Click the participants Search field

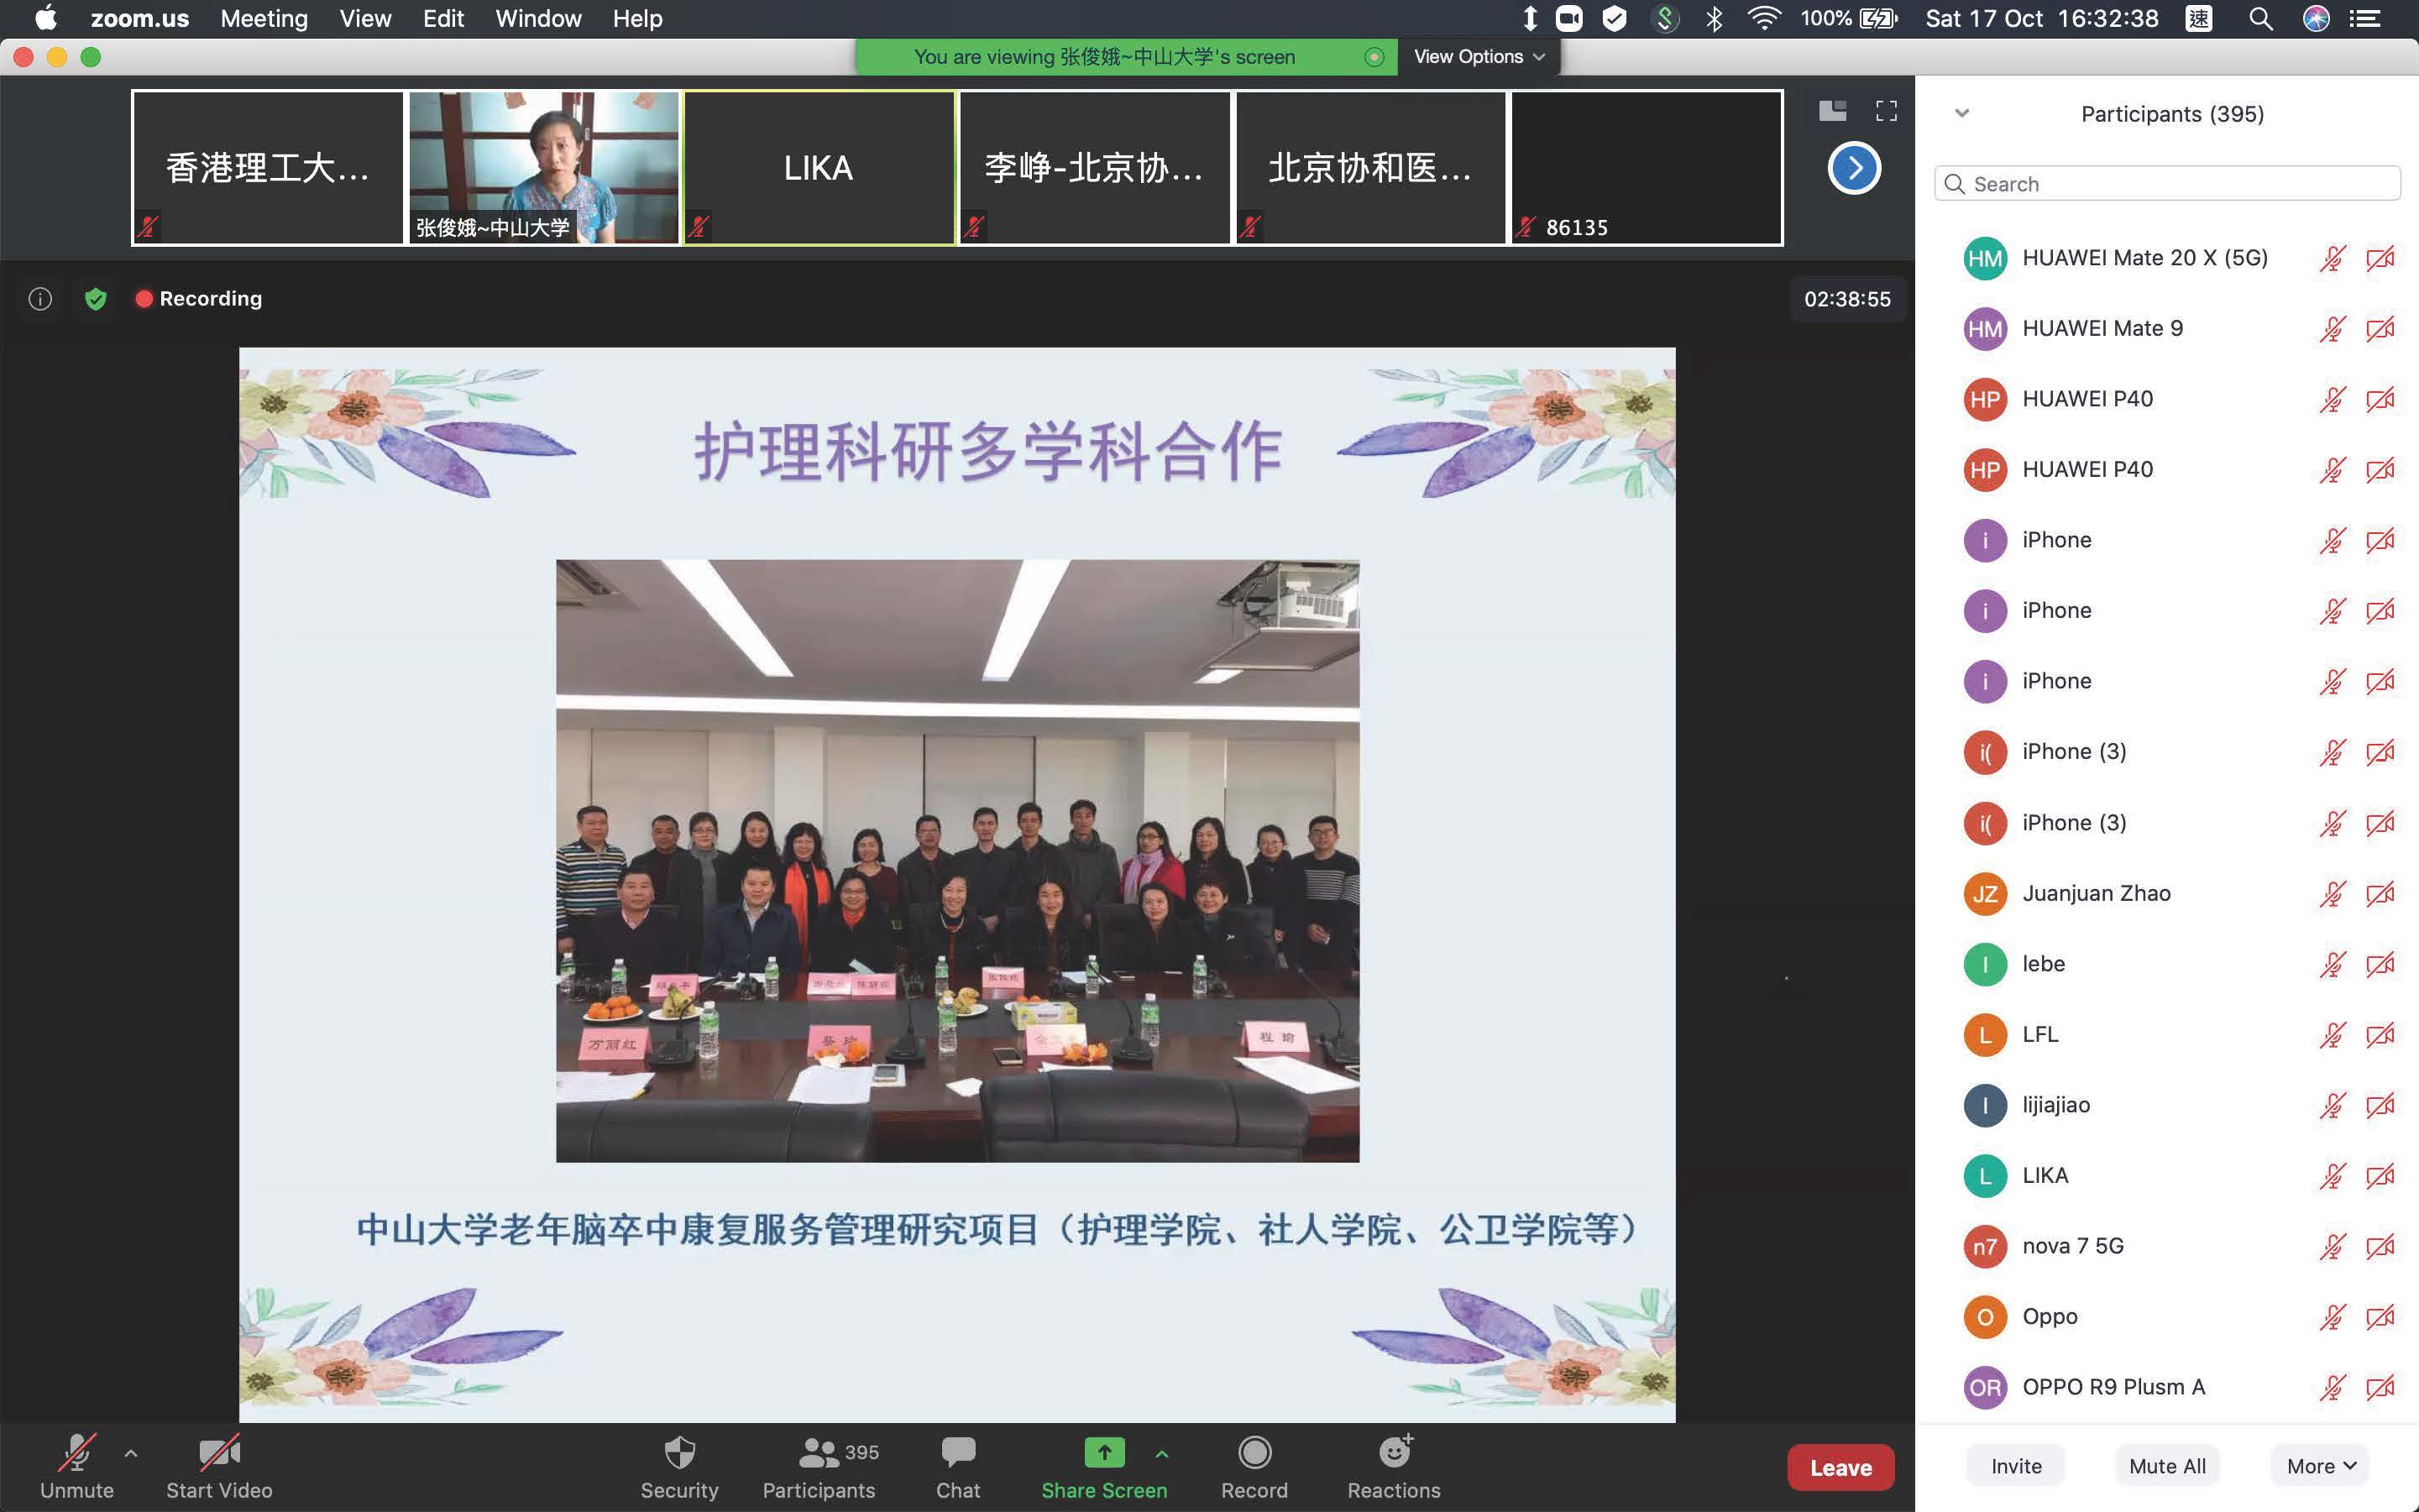coord(2168,184)
